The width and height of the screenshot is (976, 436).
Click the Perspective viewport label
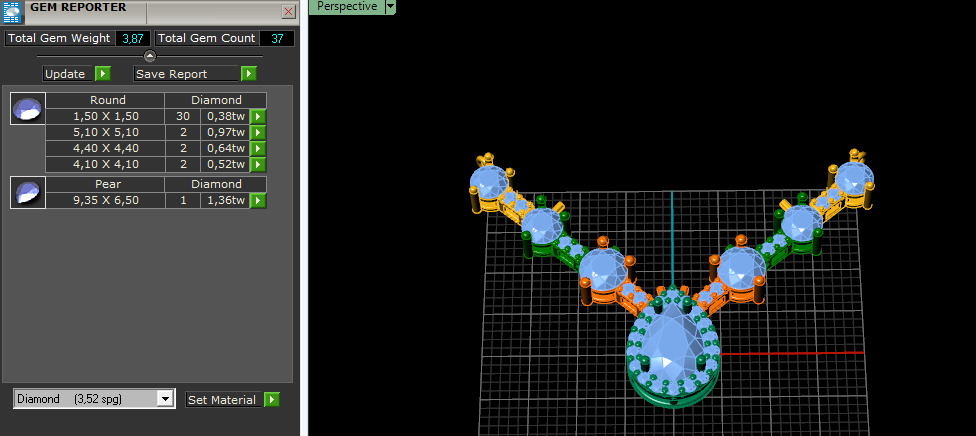(347, 6)
